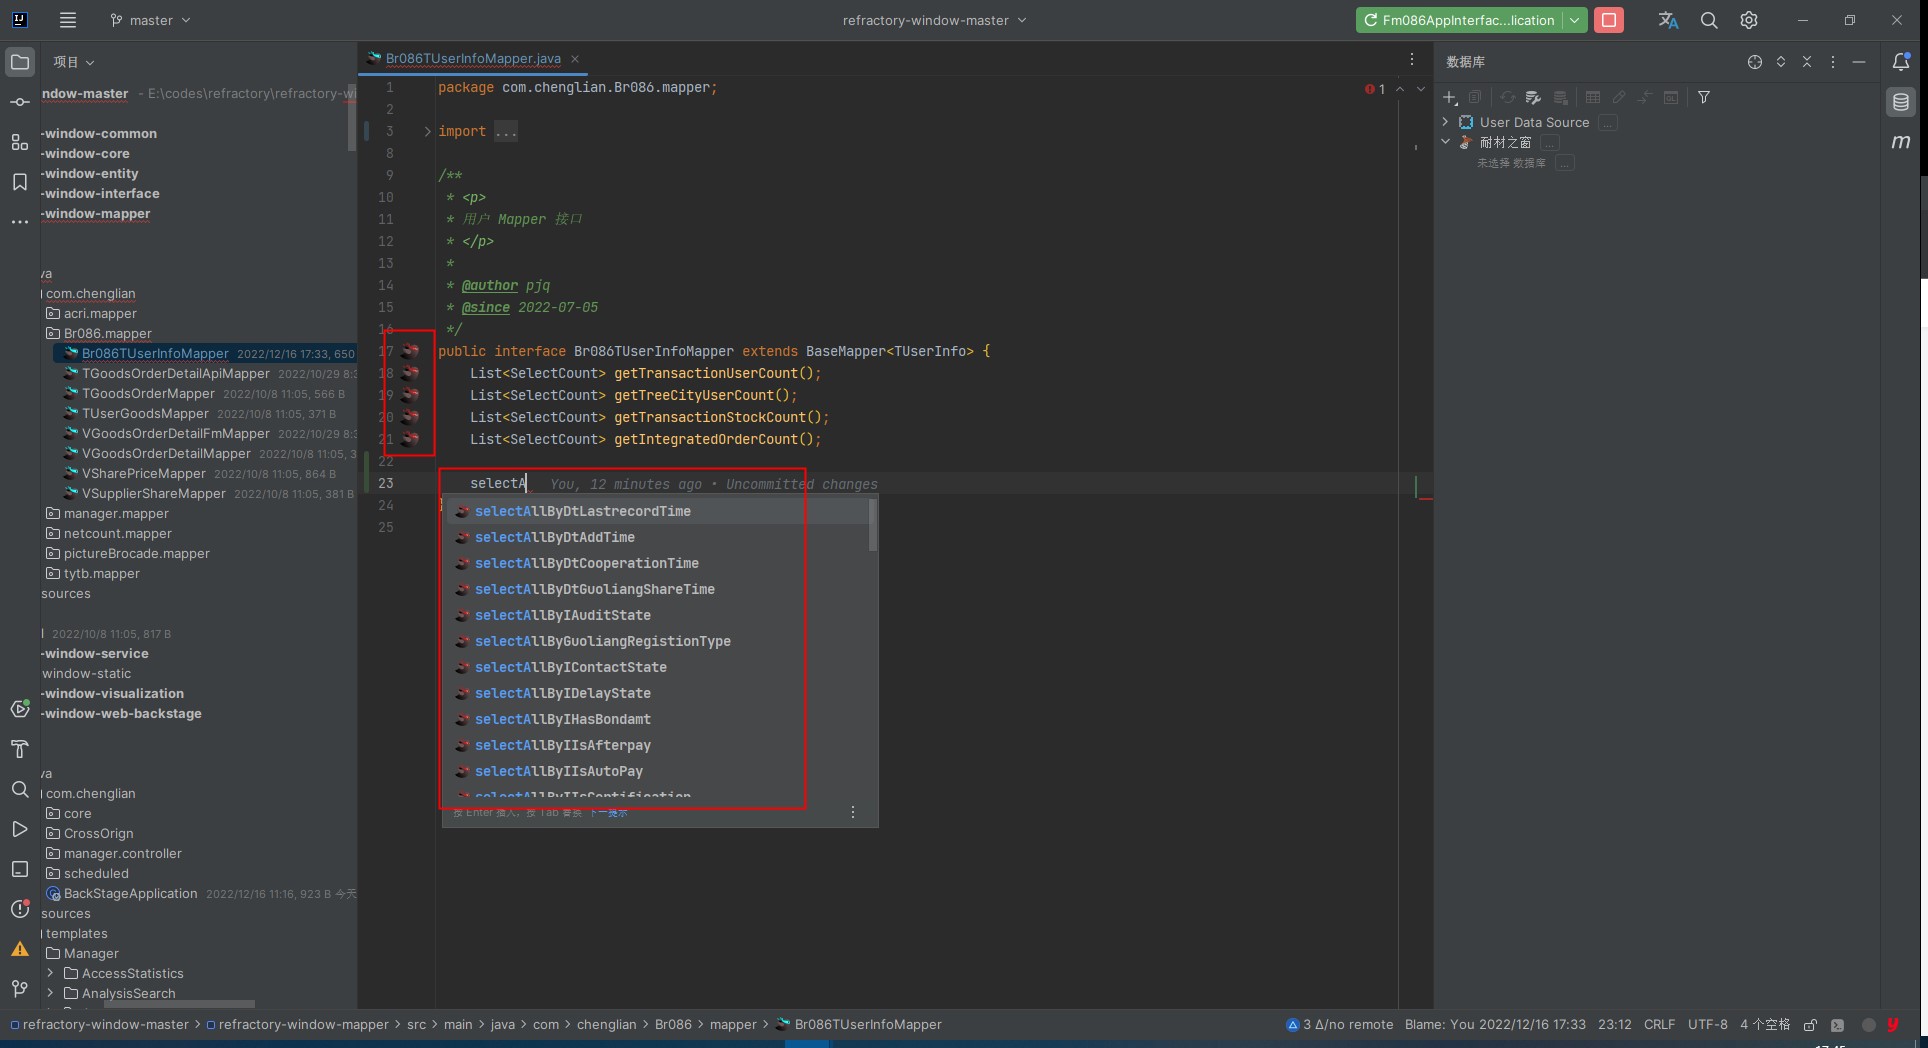Open Search Everywhere magnifier in title bar

tap(1709, 20)
